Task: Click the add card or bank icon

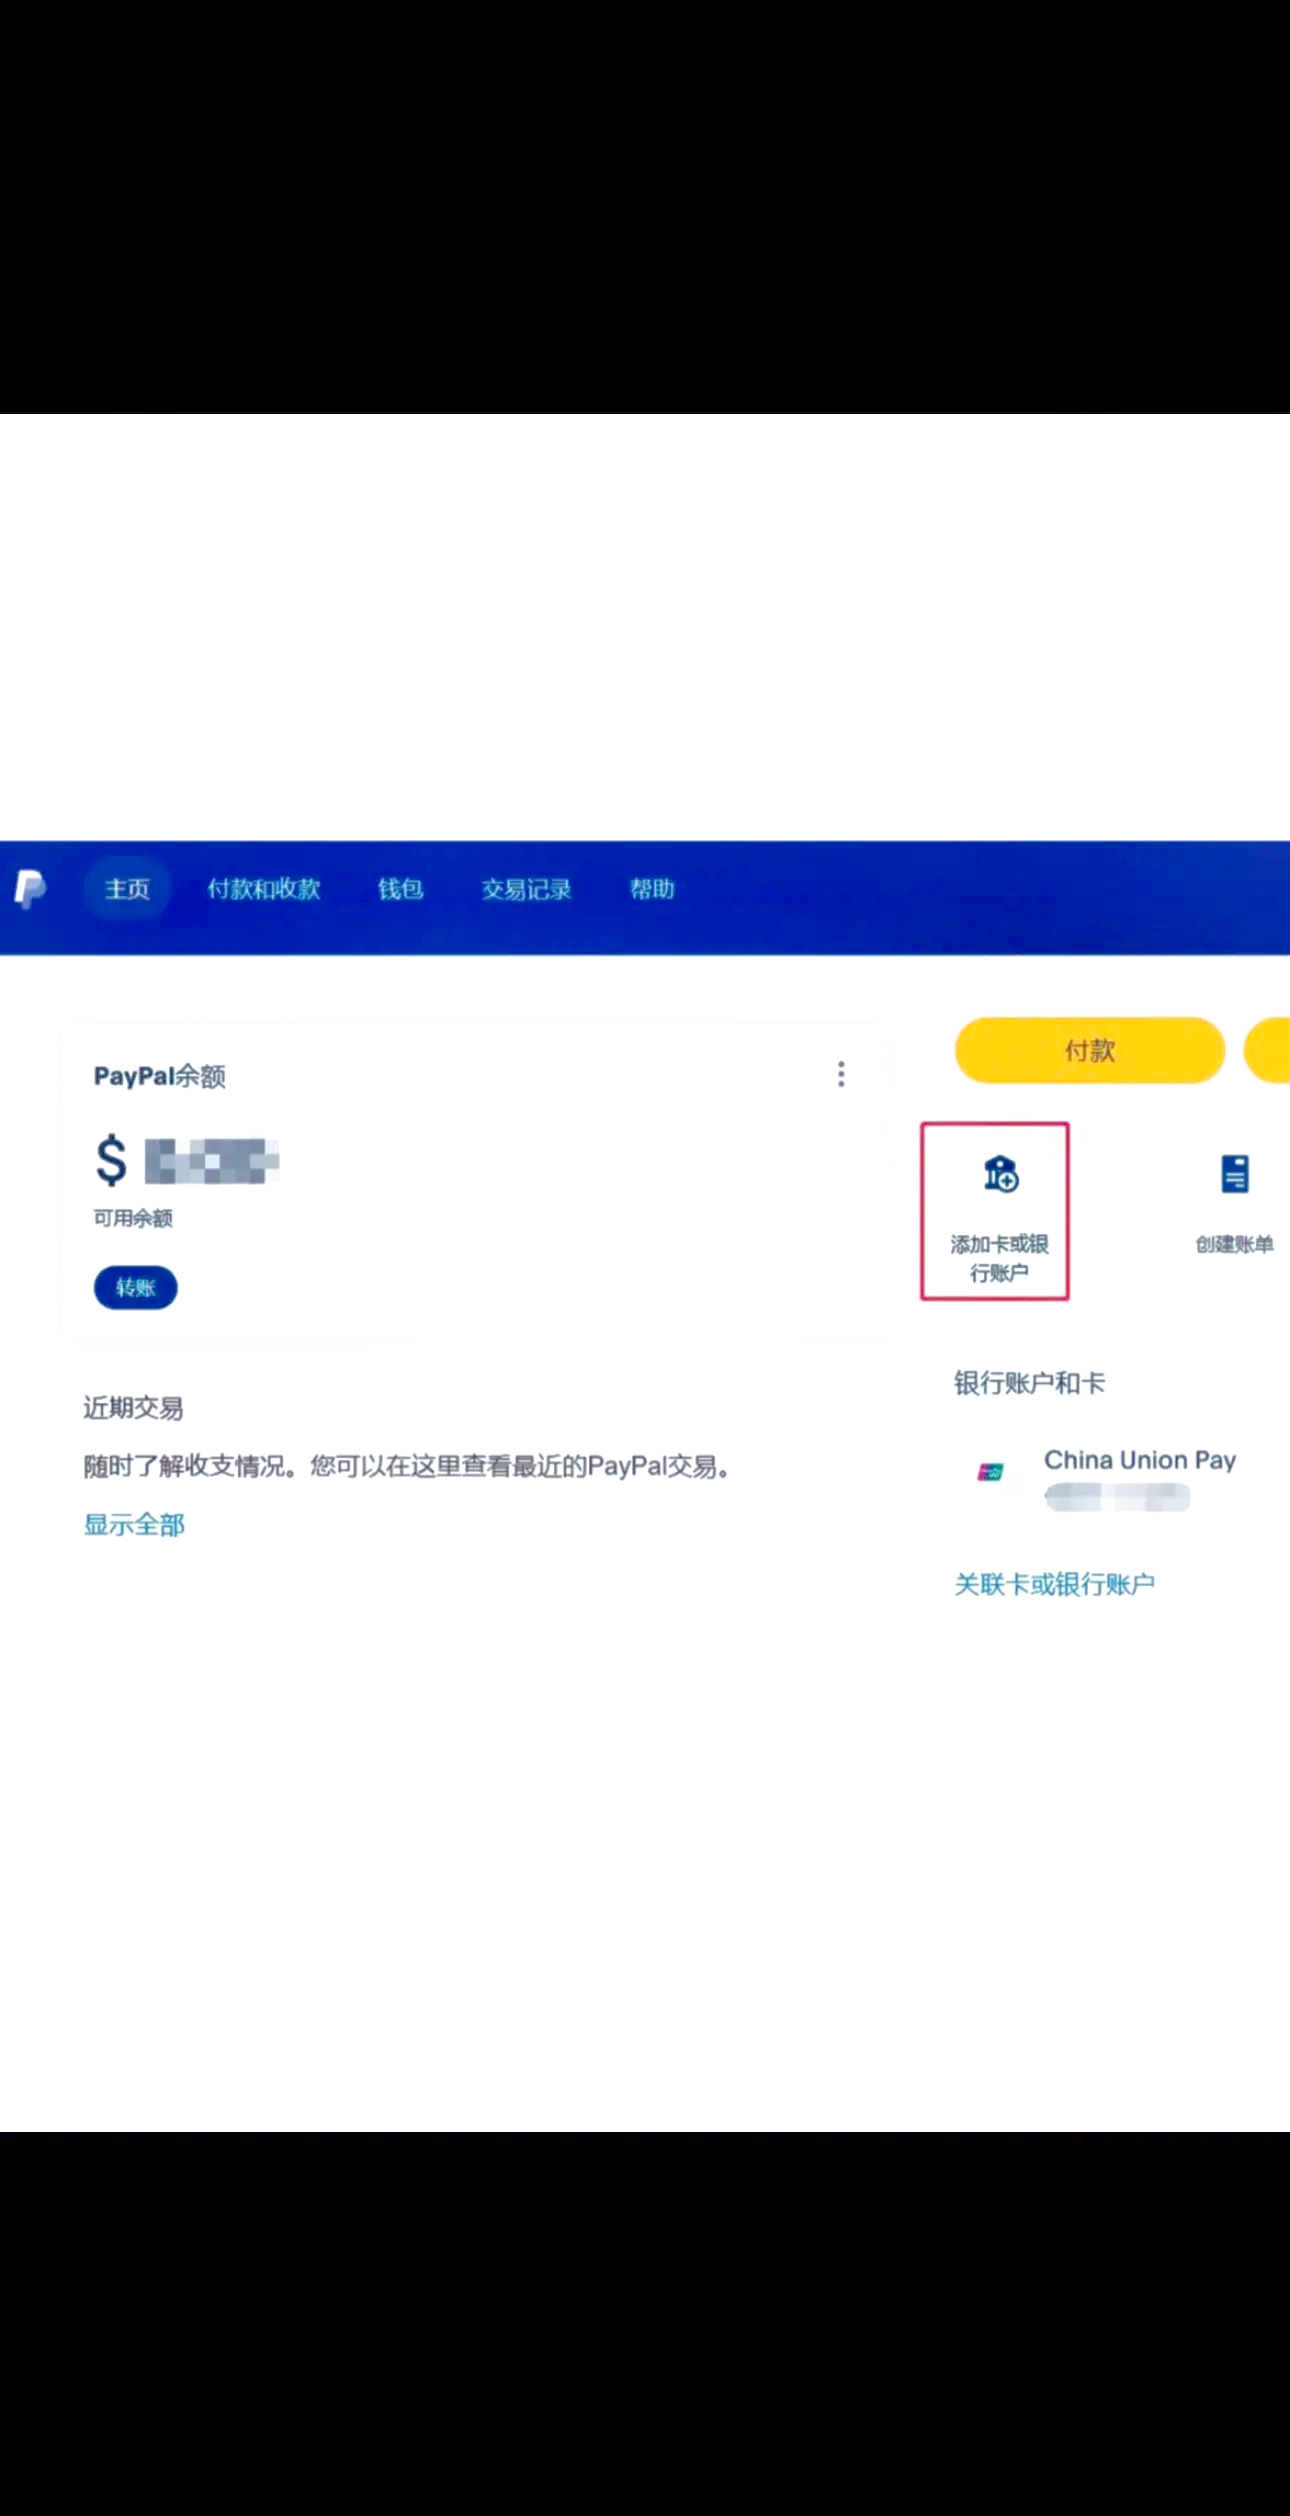Action: tap(1000, 1174)
